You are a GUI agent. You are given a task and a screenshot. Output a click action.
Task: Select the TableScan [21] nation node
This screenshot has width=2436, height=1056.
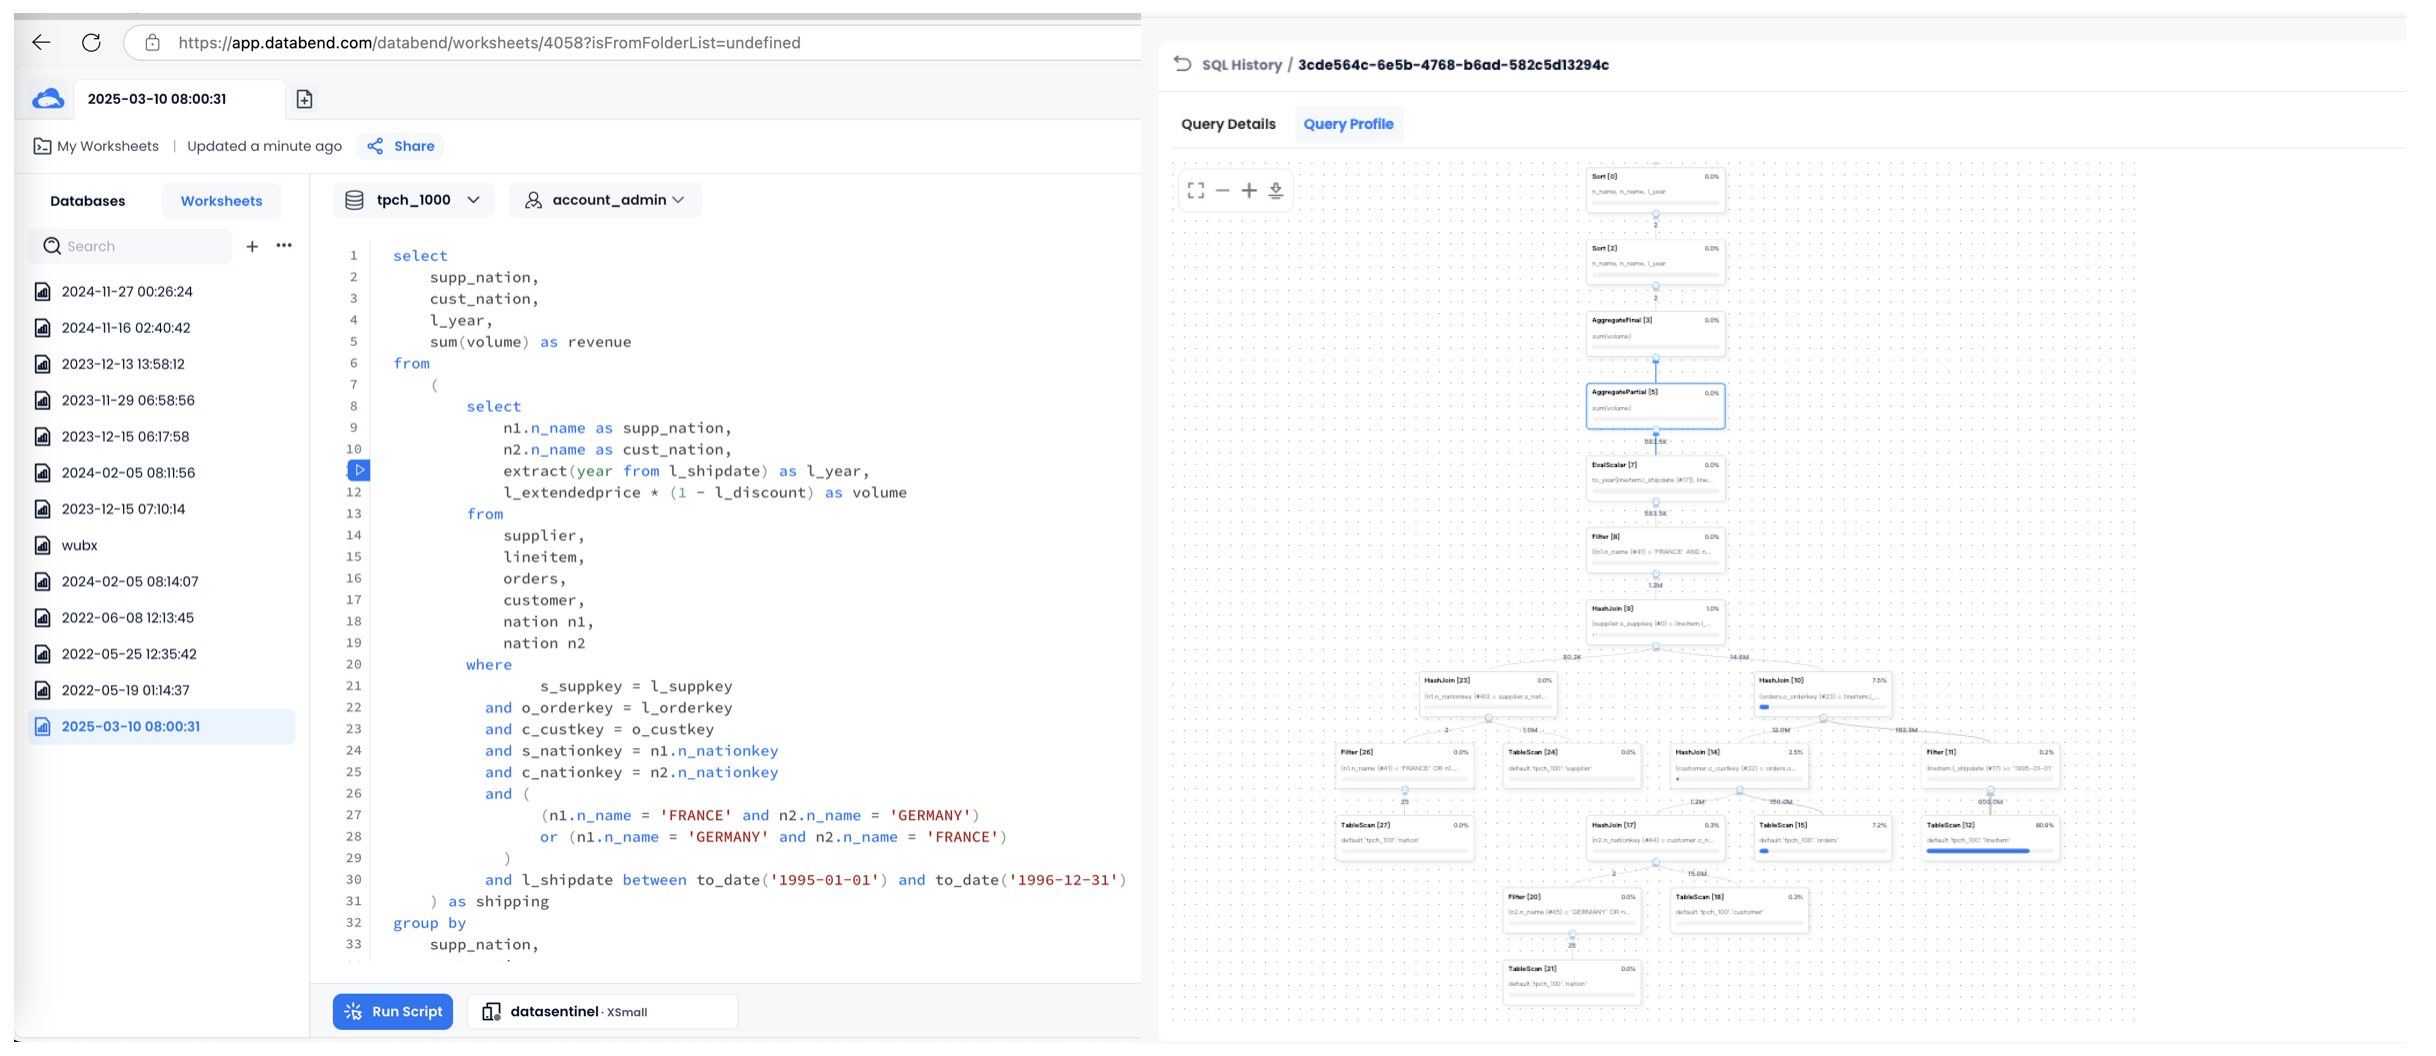tap(1571, 982)
